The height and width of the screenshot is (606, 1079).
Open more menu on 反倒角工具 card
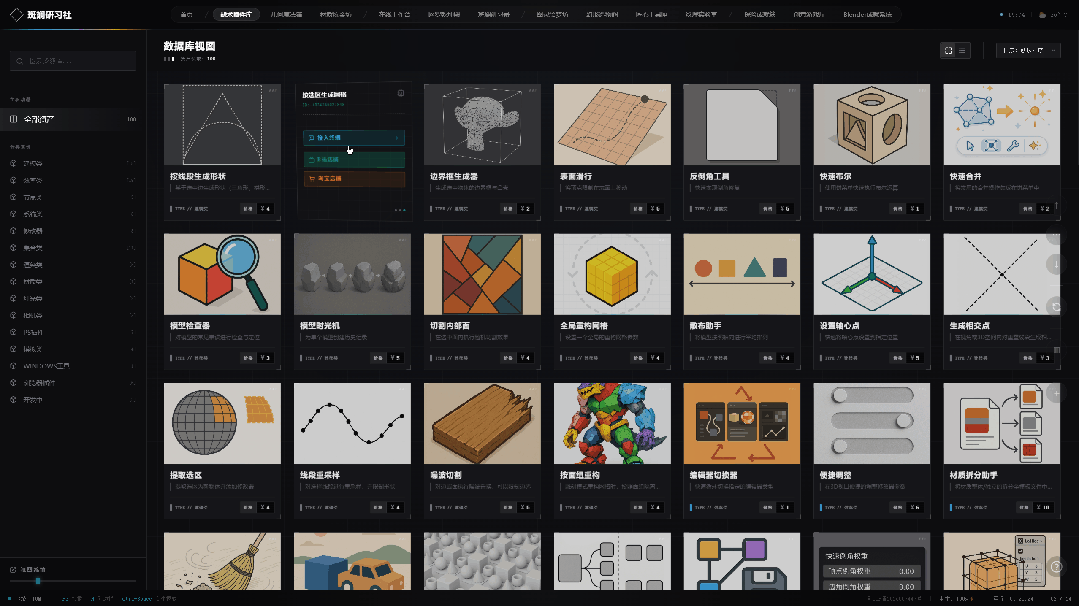pyautogui.click(x=792, y=90)
